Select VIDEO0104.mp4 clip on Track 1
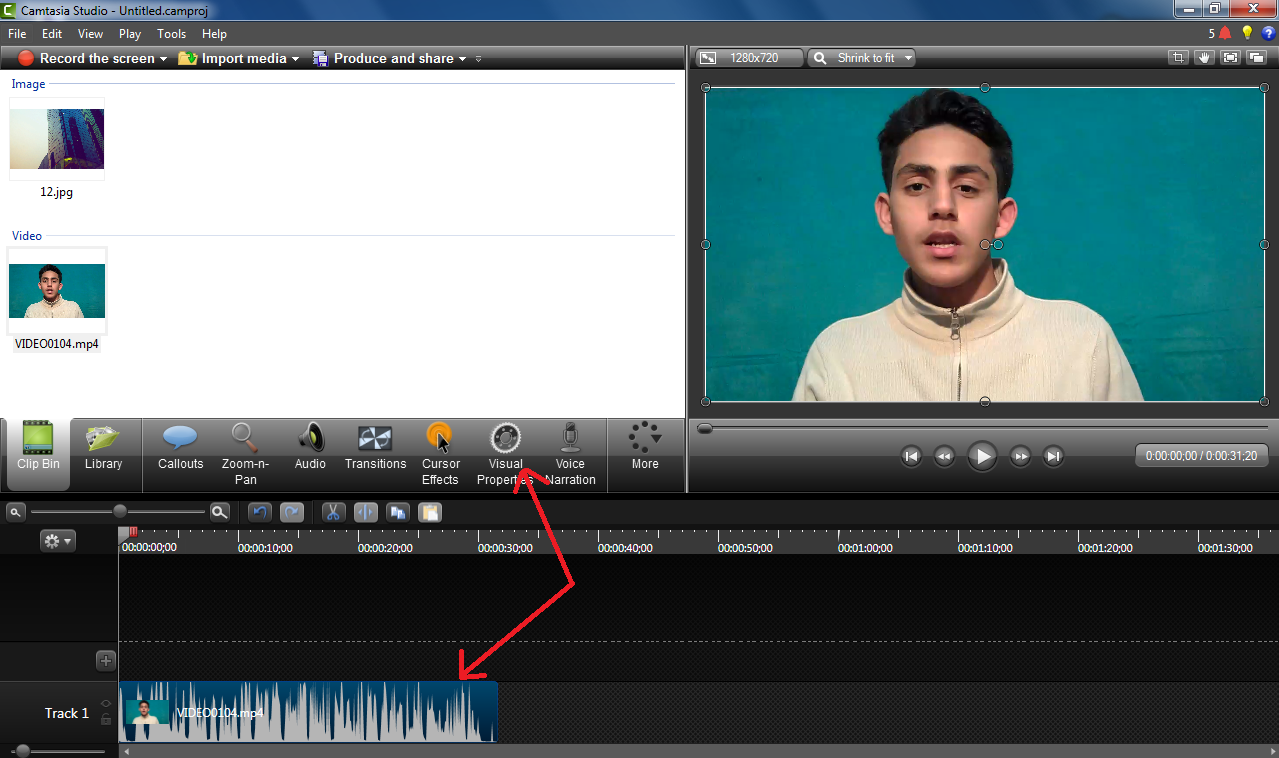Image resolution: width=1279 pixels, height=758 pixels. (308, 712)
